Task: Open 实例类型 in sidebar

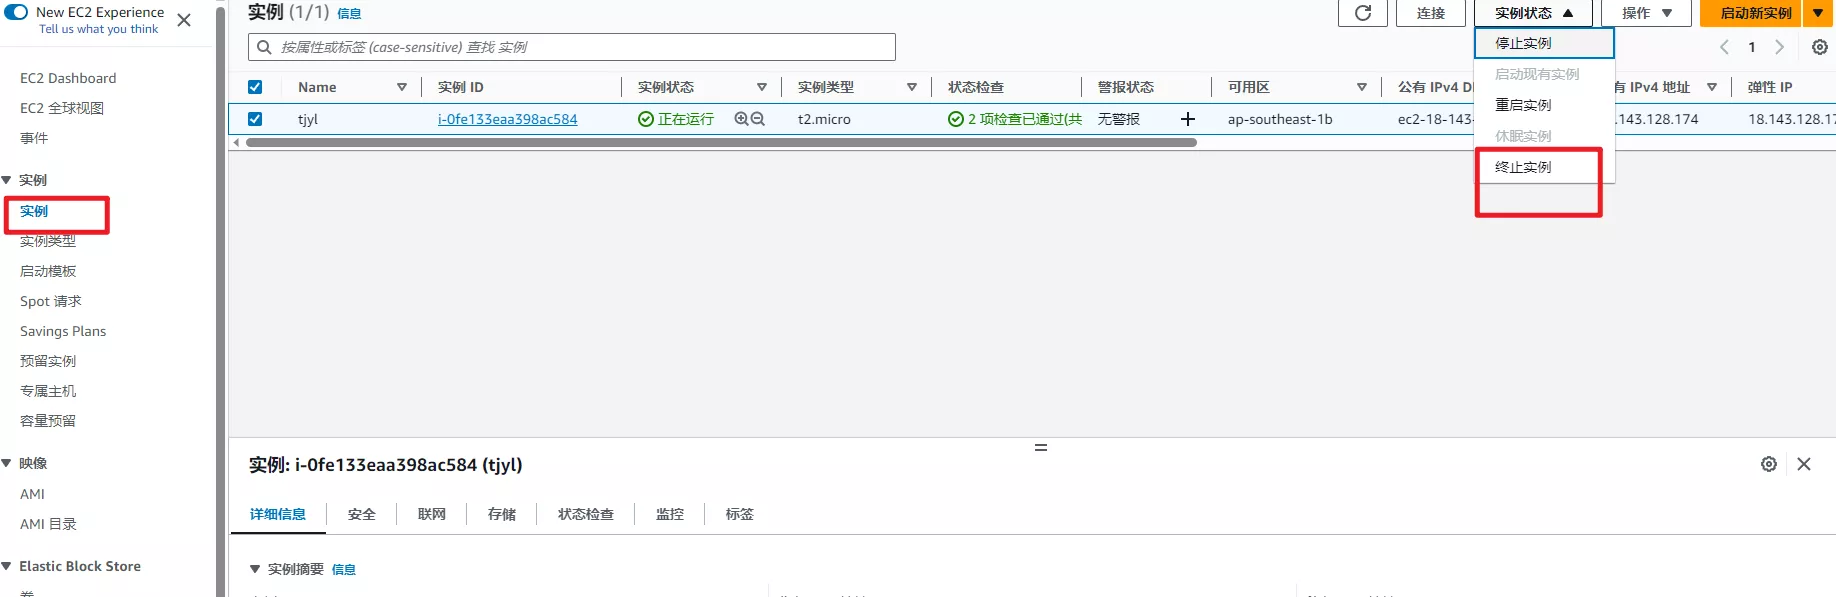Action: (x=48, y=241)
